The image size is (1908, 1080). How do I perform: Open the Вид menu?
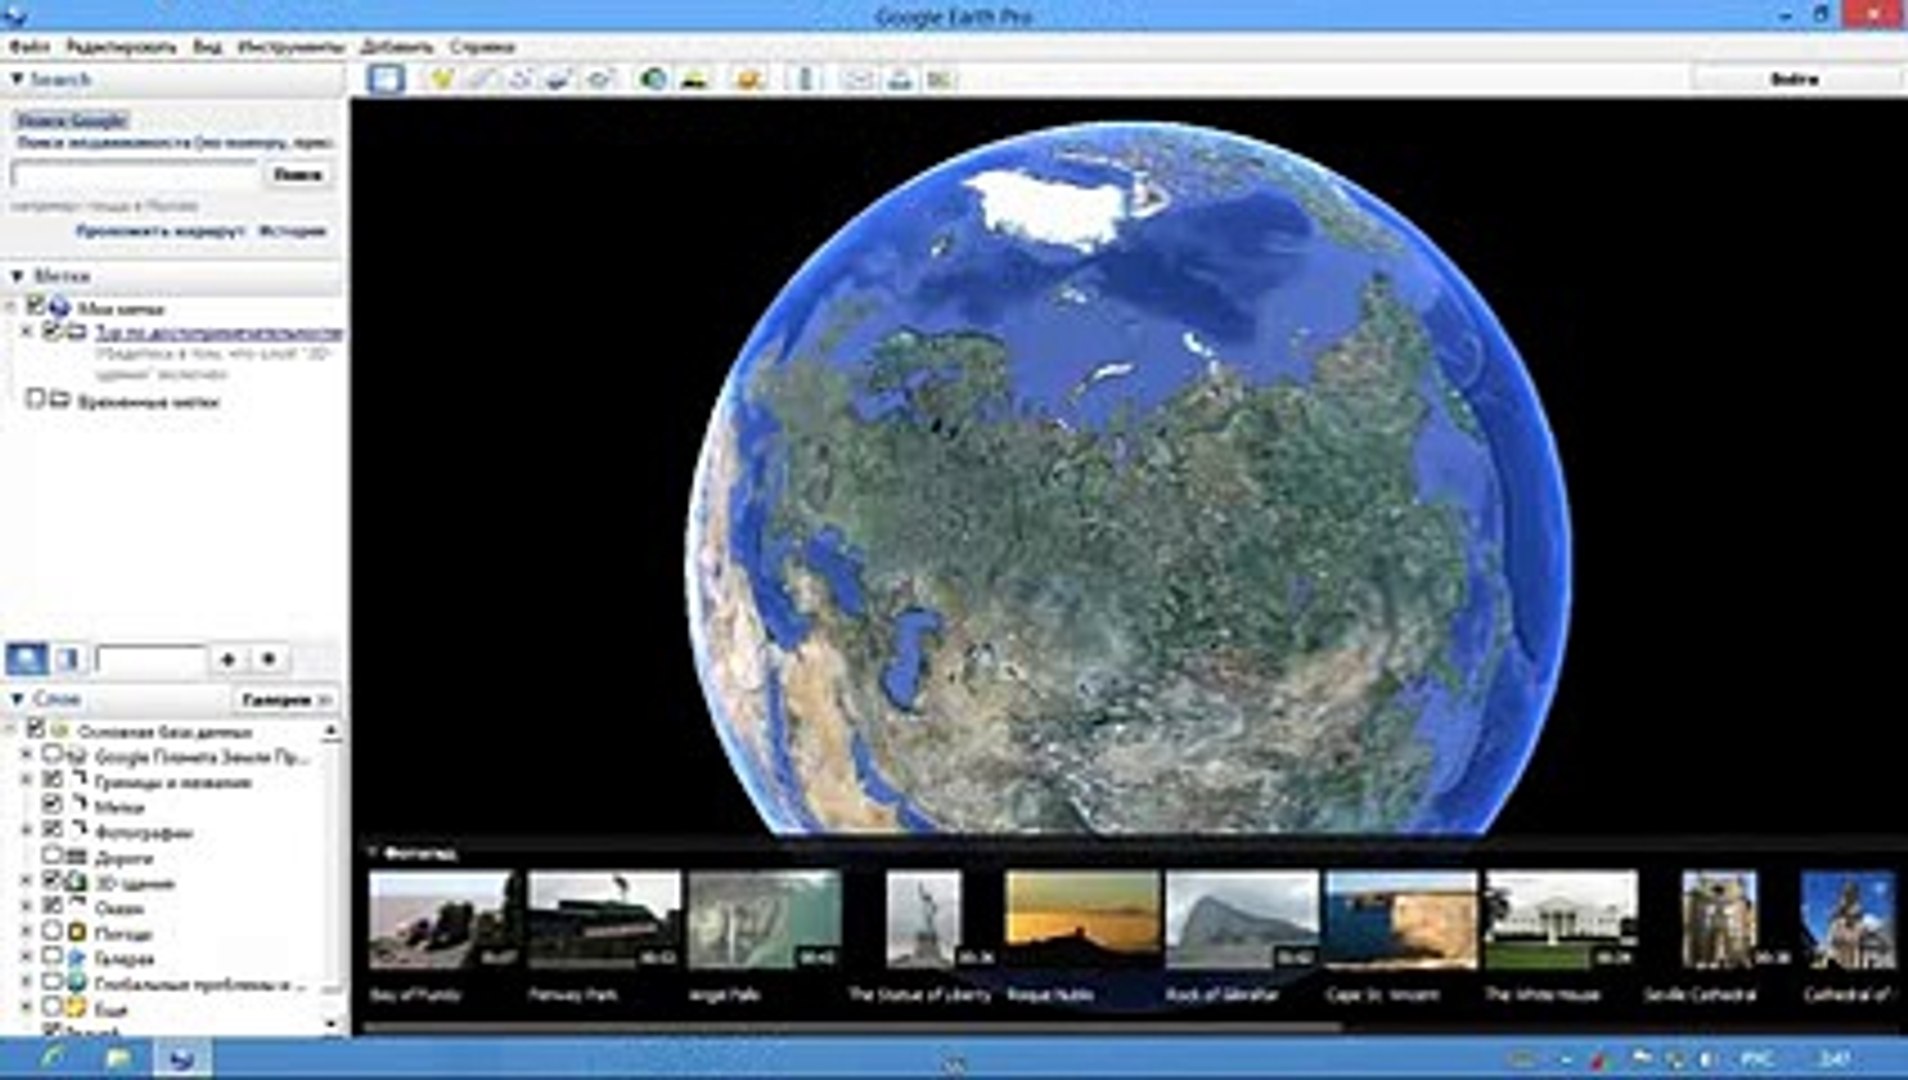pyautogui.click(x=207, y=47)
